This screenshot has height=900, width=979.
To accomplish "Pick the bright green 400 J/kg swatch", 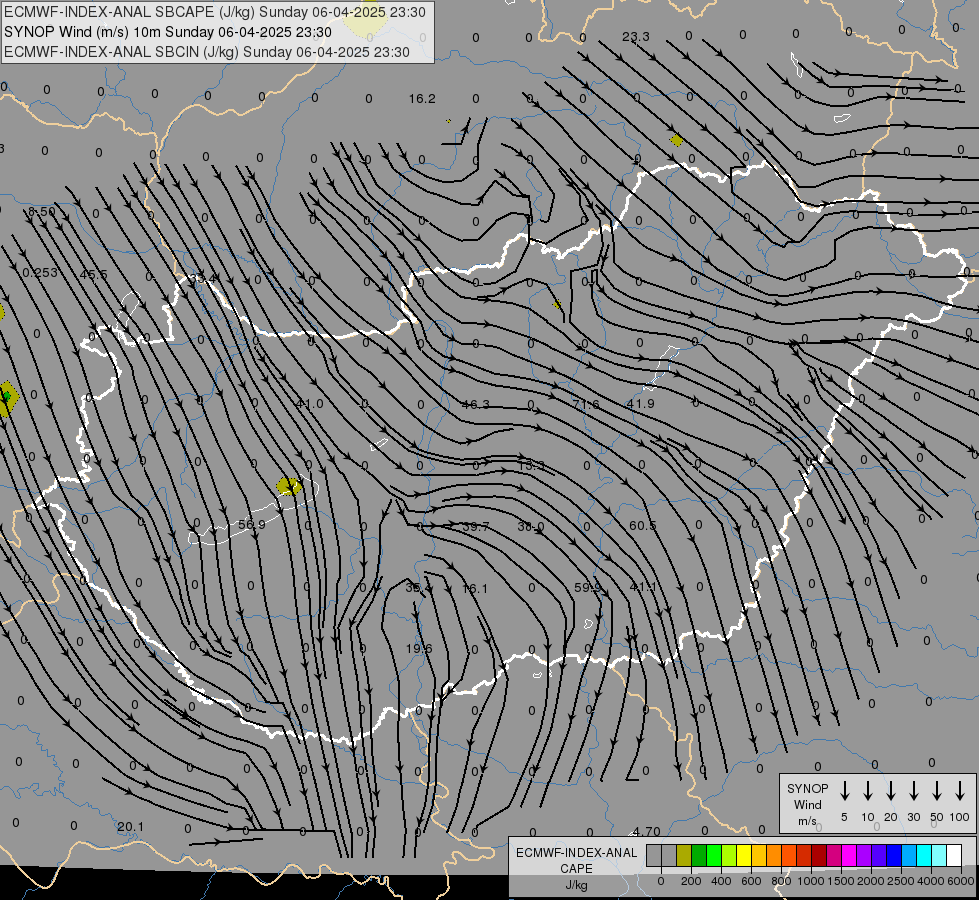I will tap(714, 855).
